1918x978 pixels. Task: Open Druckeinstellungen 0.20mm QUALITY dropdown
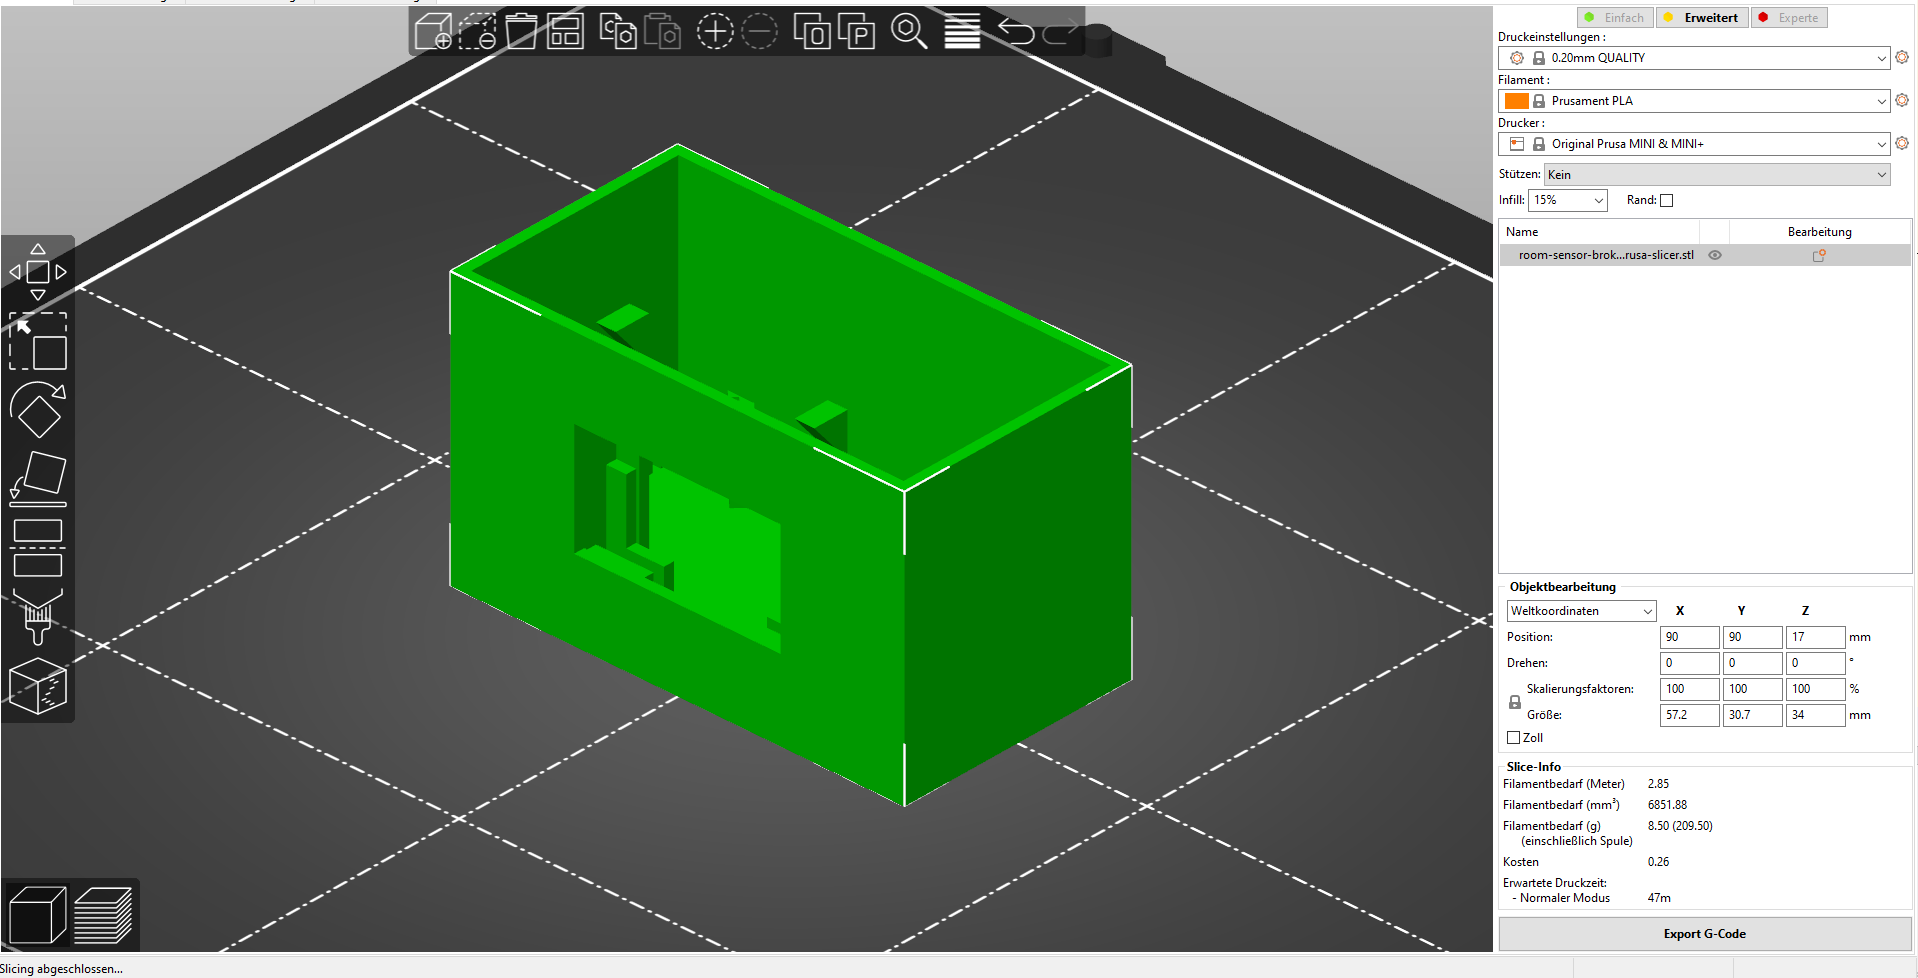1694,58
